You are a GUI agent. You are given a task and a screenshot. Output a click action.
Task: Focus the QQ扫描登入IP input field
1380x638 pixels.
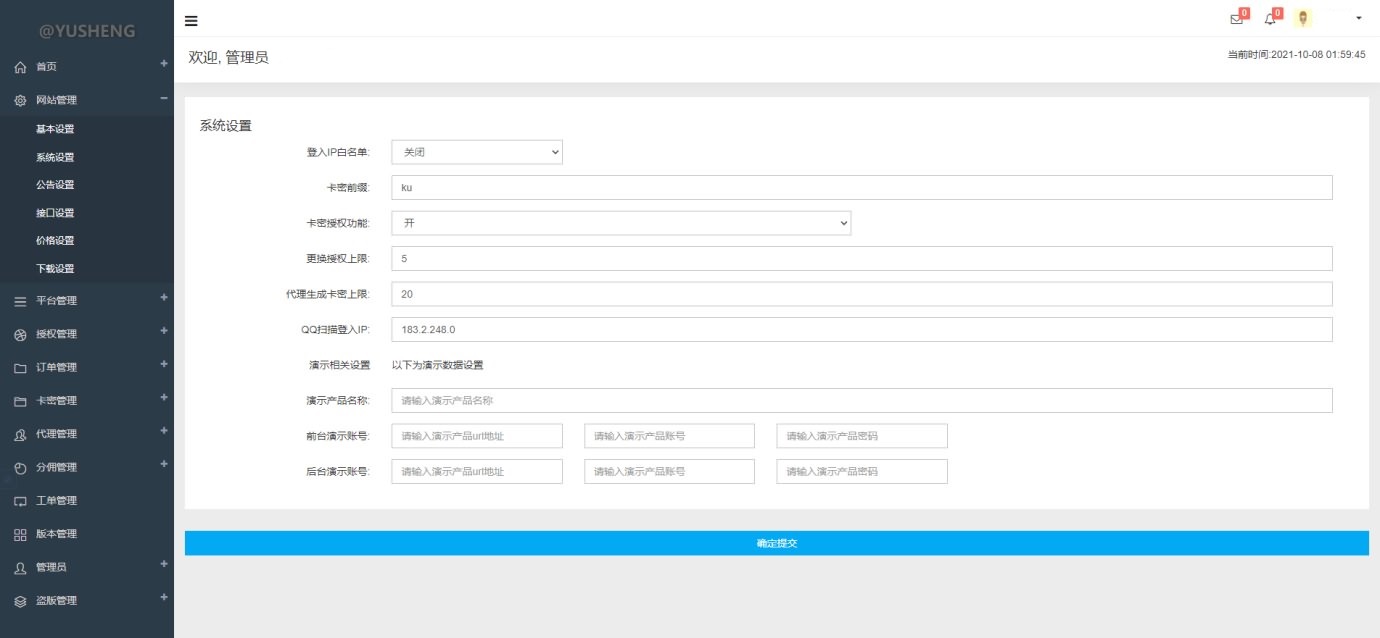pos(862,330)
